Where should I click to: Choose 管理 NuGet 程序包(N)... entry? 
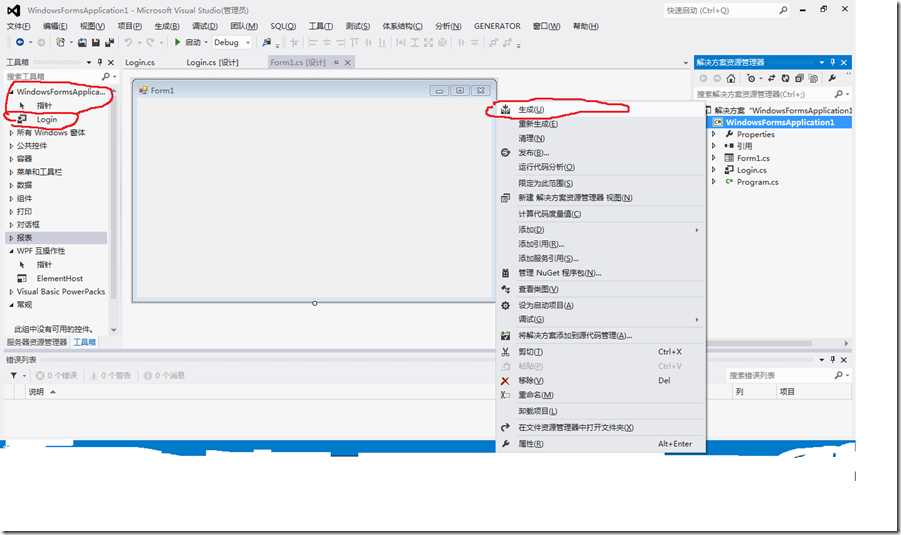600,273
